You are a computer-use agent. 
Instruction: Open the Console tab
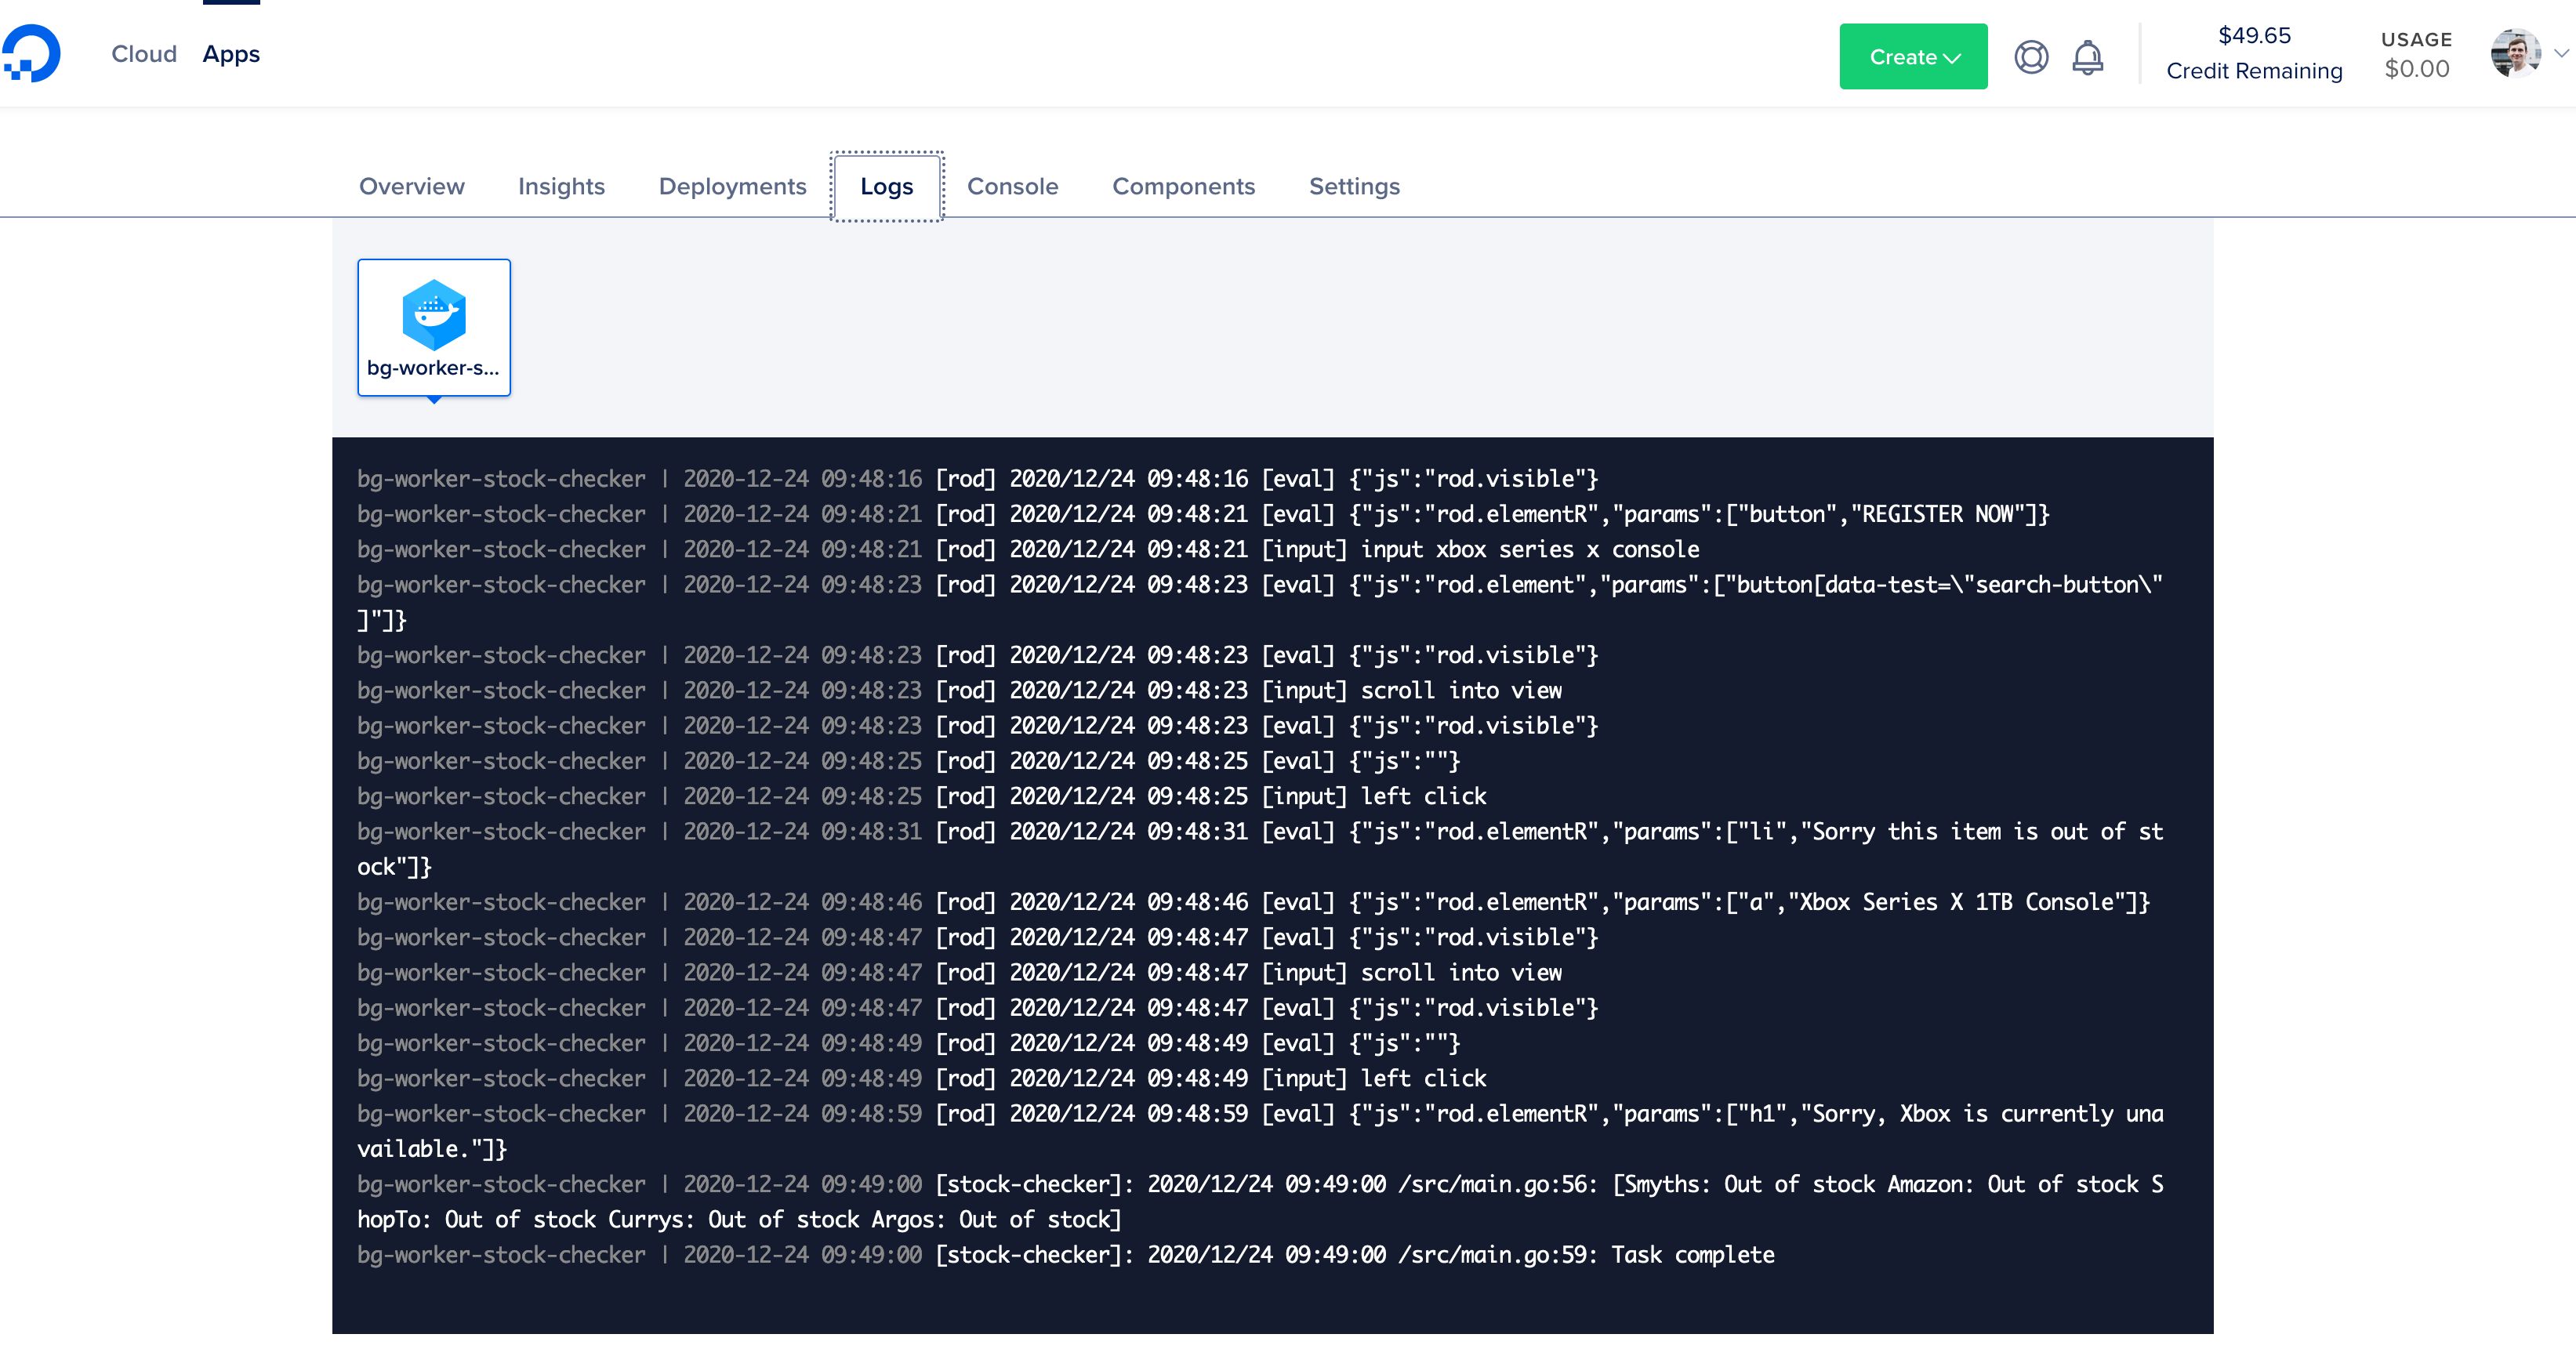point(1012,186)
